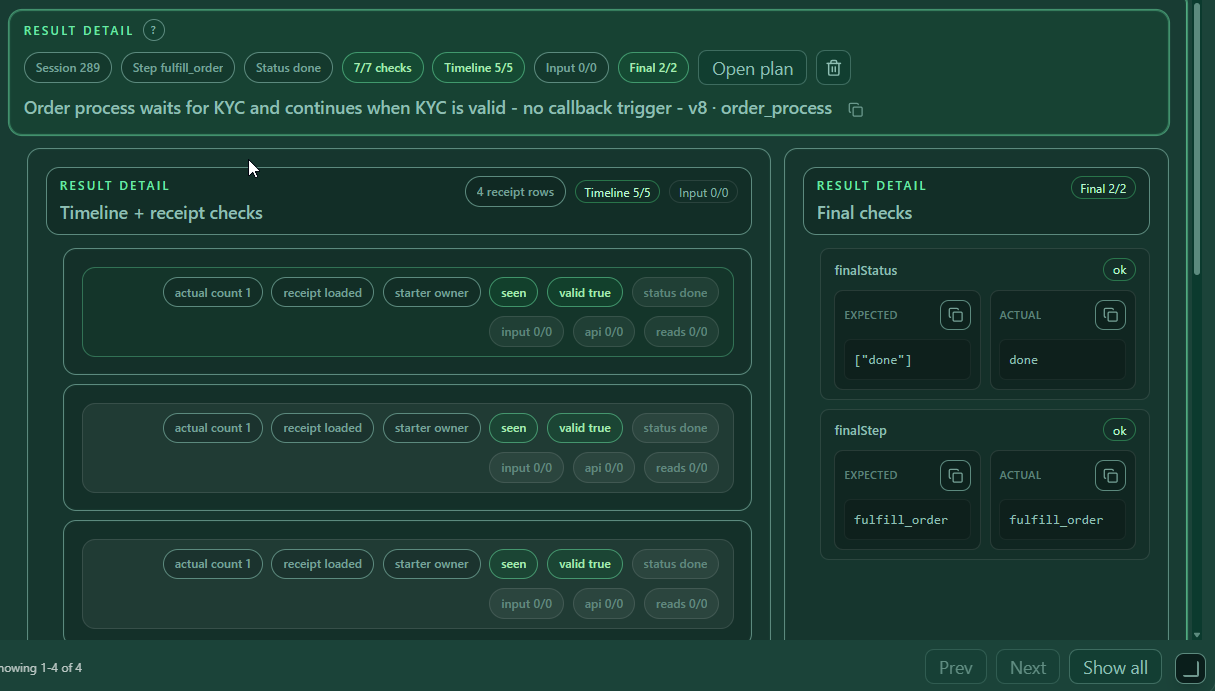Click the finalStatus label
Viewport: 1215px width, 691px height.
point(866,270)
